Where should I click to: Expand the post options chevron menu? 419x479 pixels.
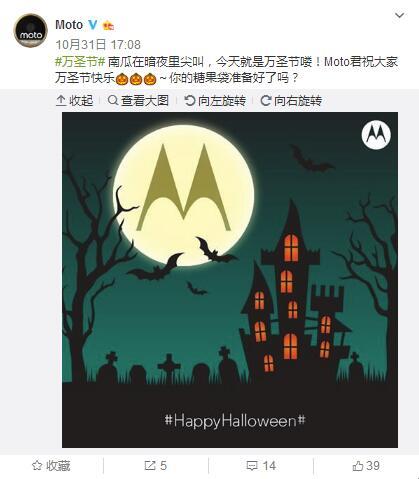399,15
